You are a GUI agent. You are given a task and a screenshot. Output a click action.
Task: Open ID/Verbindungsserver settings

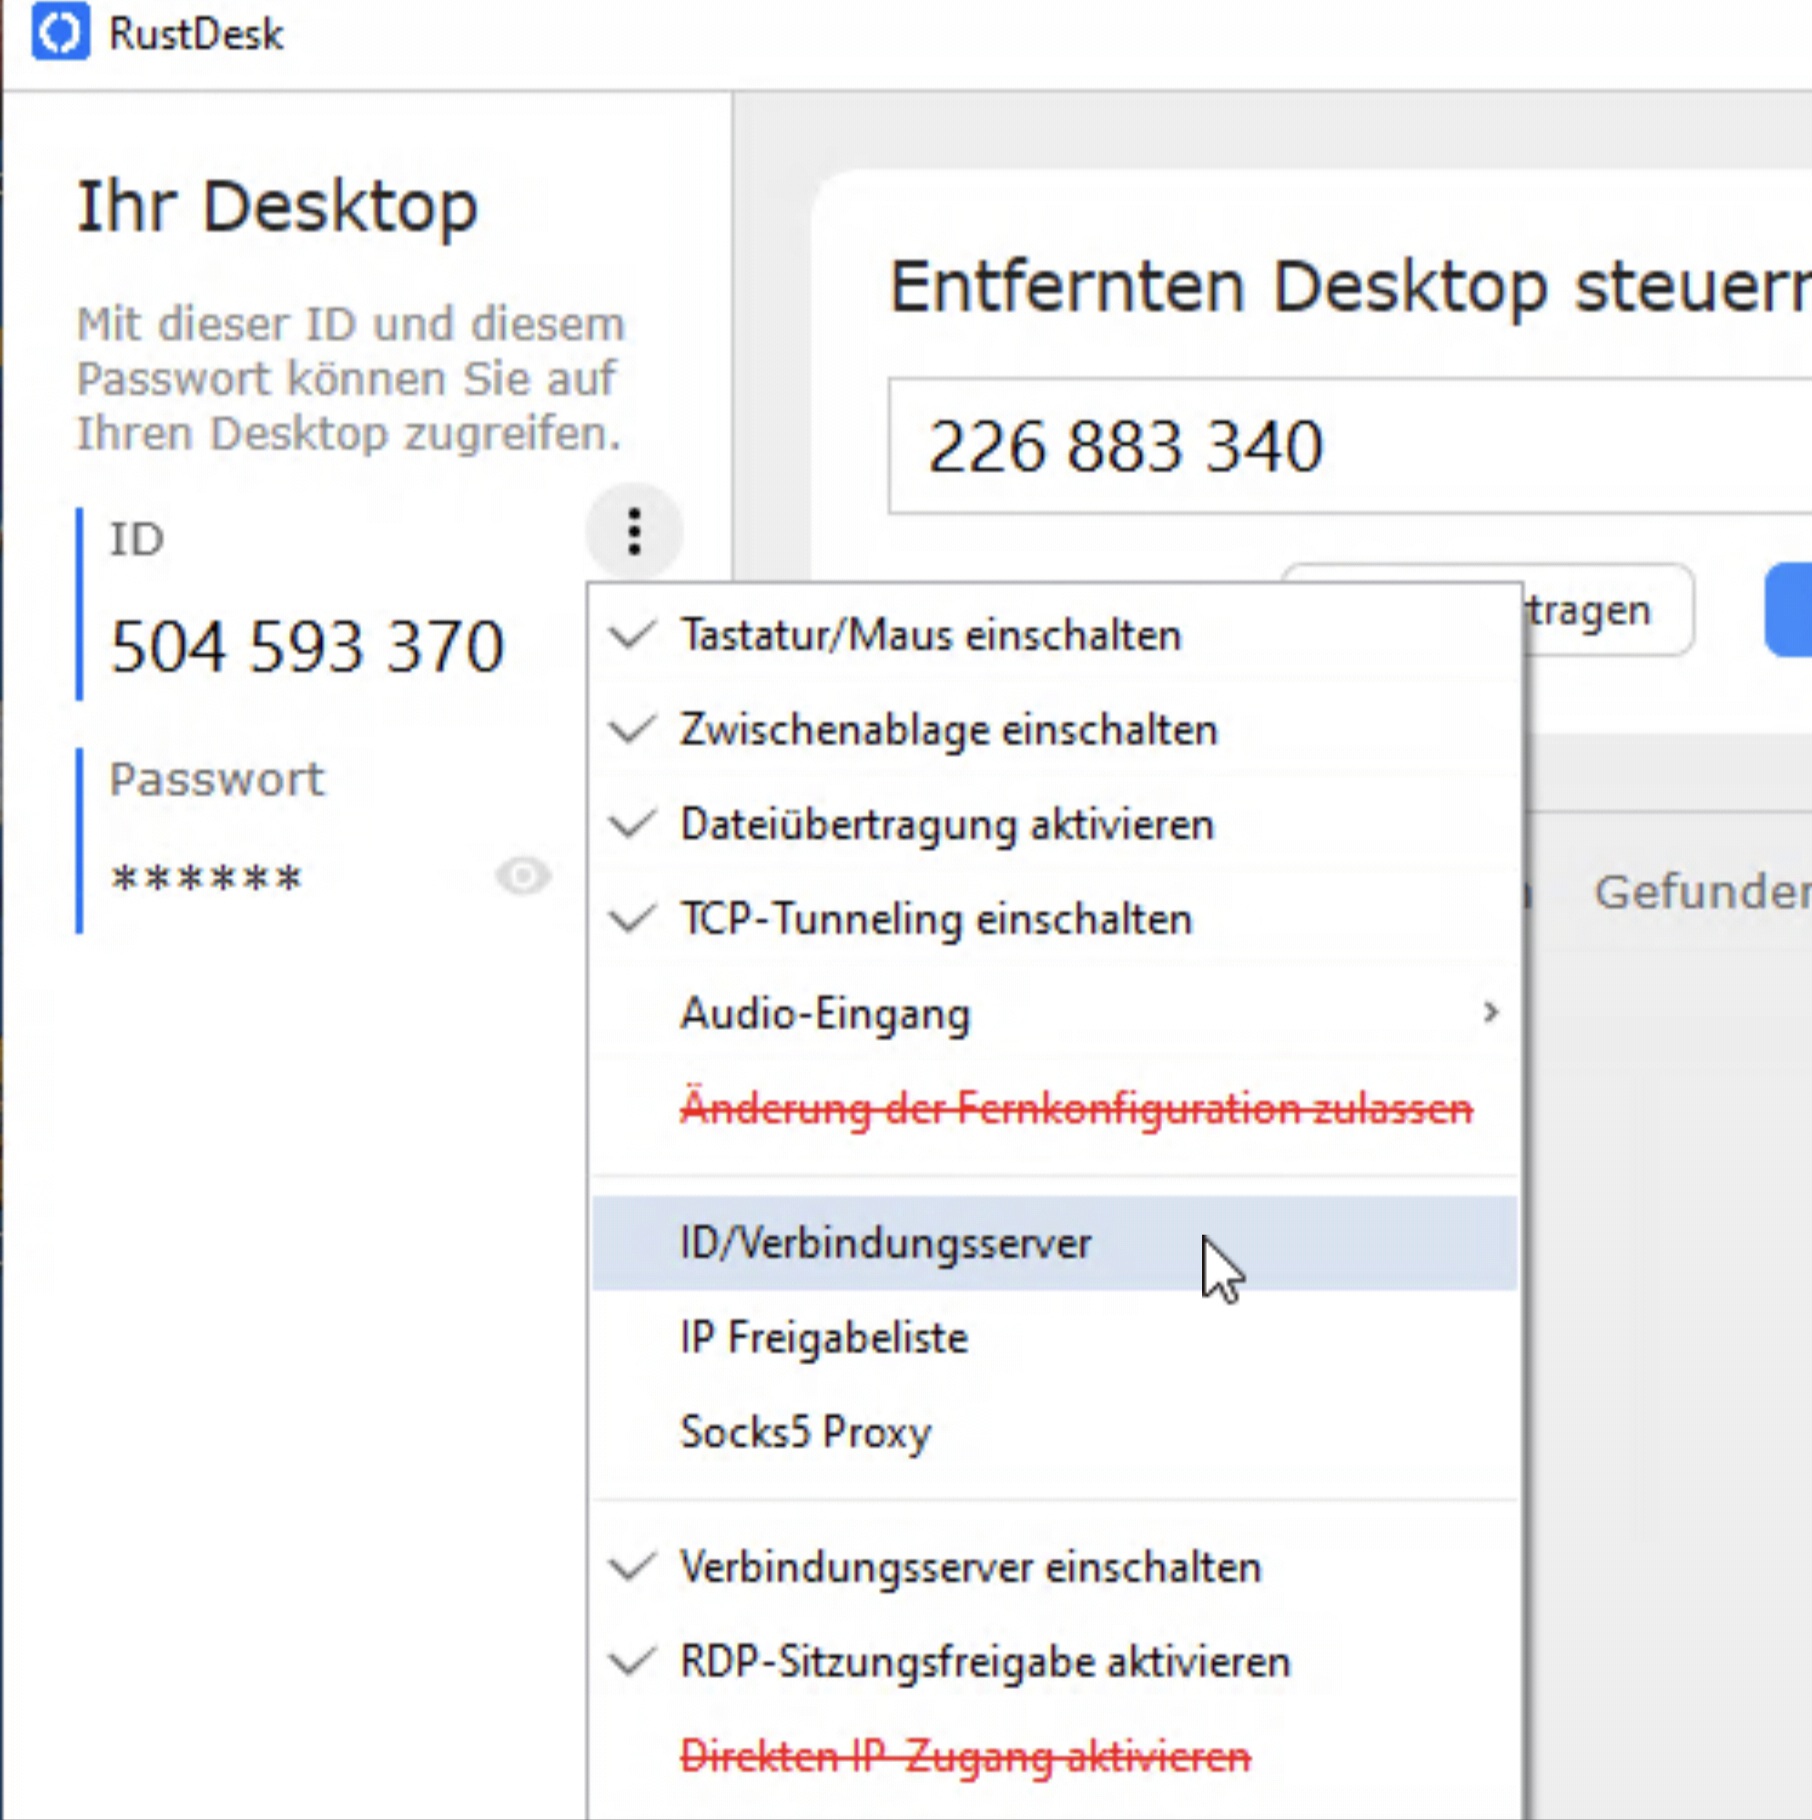[885, 1243]
